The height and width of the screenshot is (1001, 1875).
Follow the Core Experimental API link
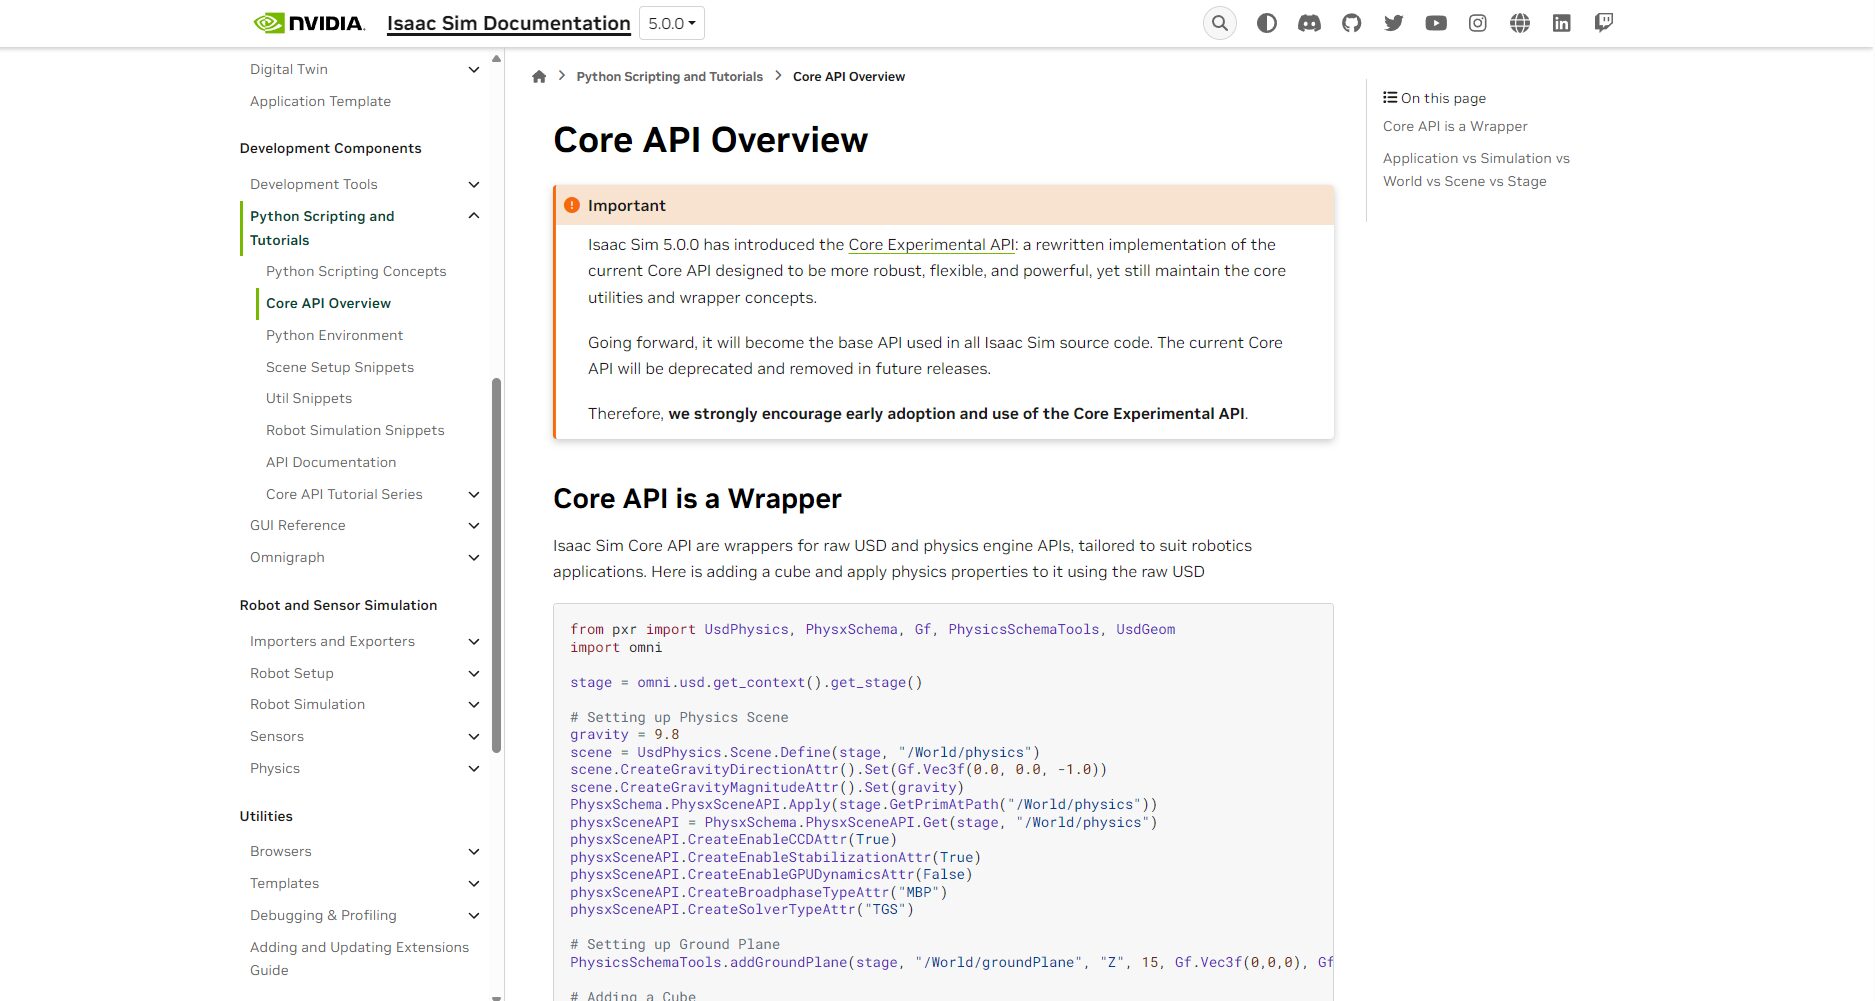pyautogui.click(x=931, y=245)
